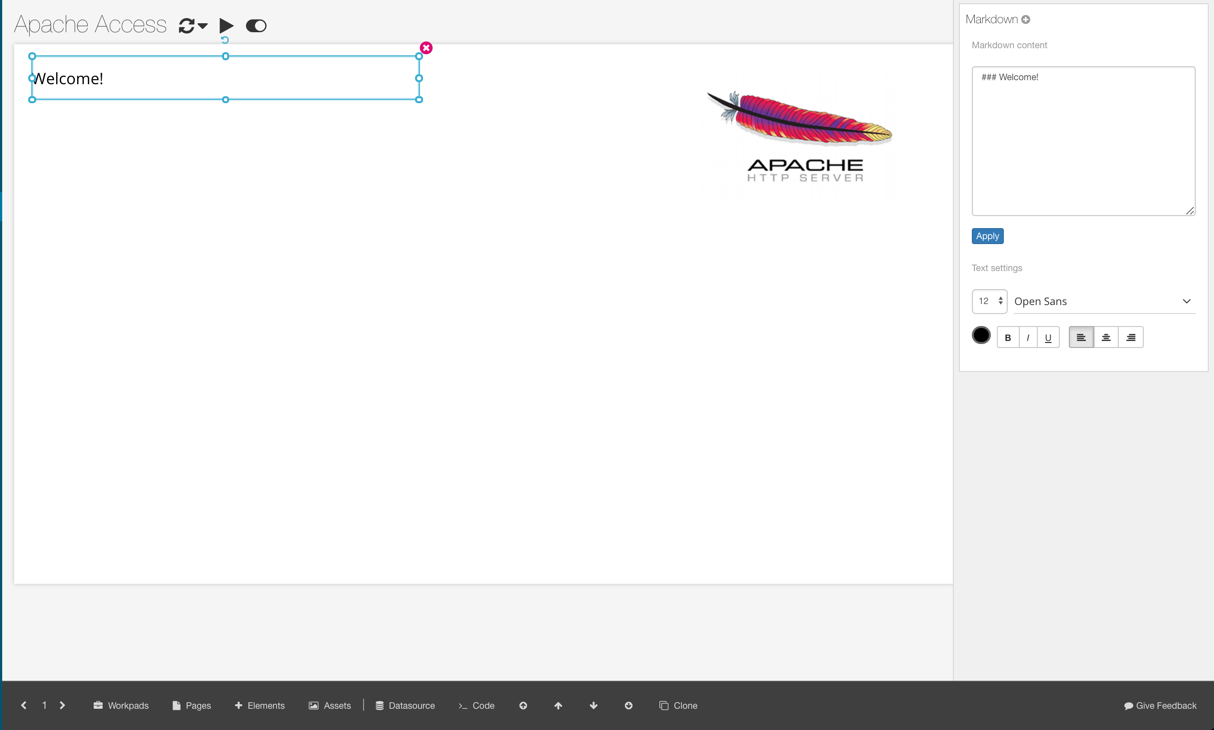Clone the selected element
Screen dimensions: 1214x730
pos(678,706)
